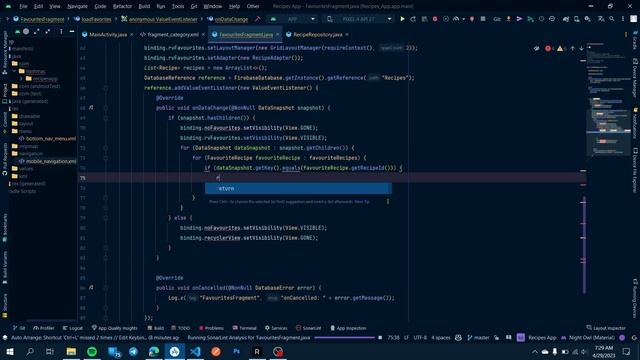Expand the recipesapp package folder

pyautogui.click(x=21, y=79)
